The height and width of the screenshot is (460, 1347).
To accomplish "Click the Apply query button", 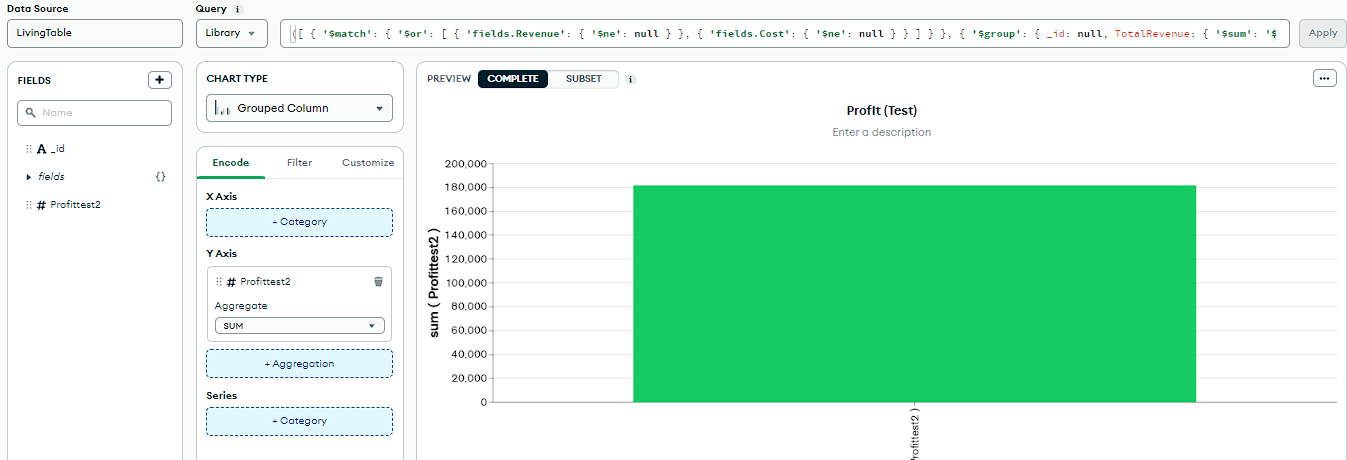I will (x=1322, y=33).
